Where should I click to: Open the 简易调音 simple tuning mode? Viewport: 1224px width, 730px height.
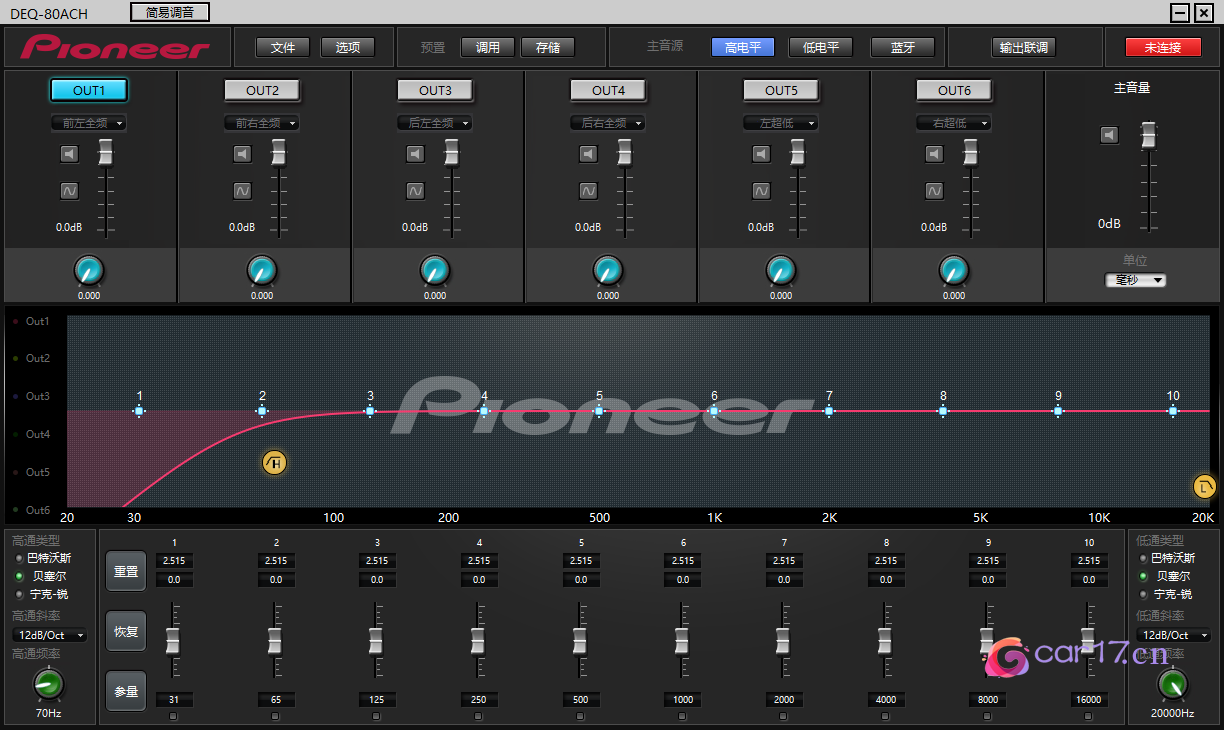(170, 12)
